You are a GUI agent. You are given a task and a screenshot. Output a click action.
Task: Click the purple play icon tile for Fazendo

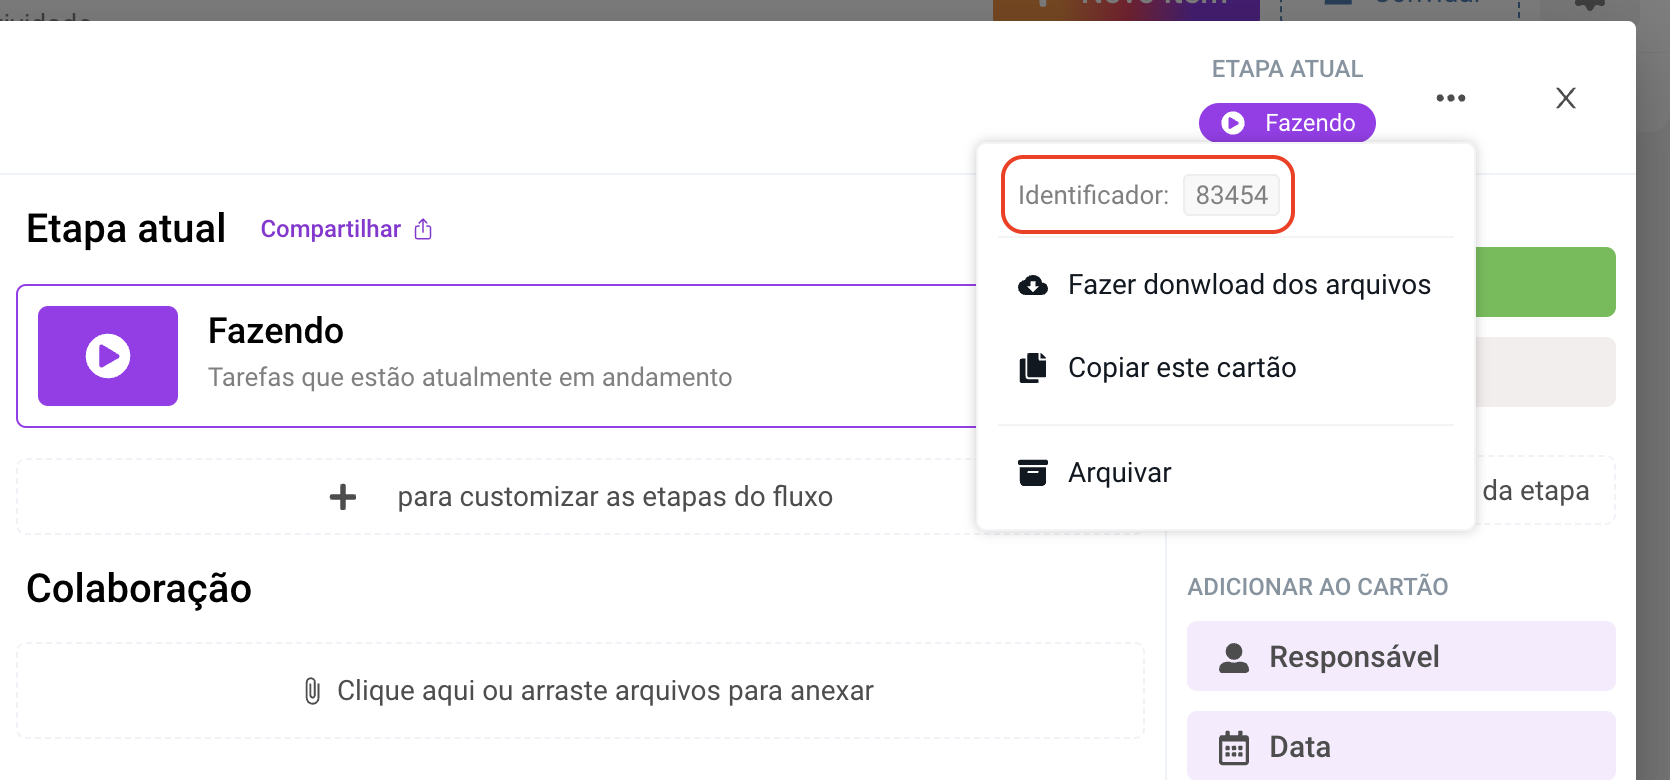pos(108,356)
